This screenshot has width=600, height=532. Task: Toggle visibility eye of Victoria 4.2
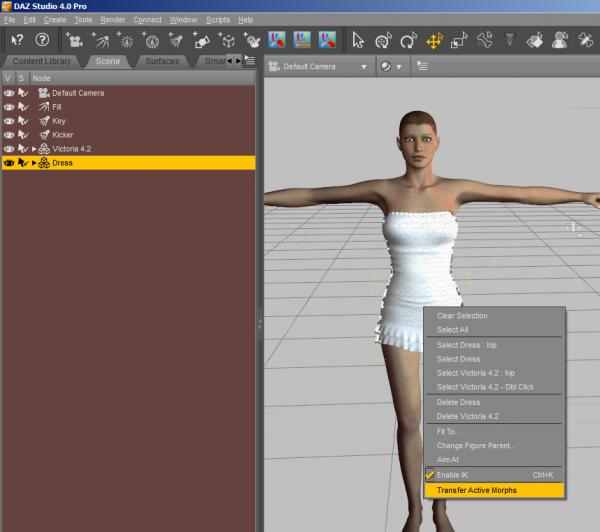pos(9,149)
